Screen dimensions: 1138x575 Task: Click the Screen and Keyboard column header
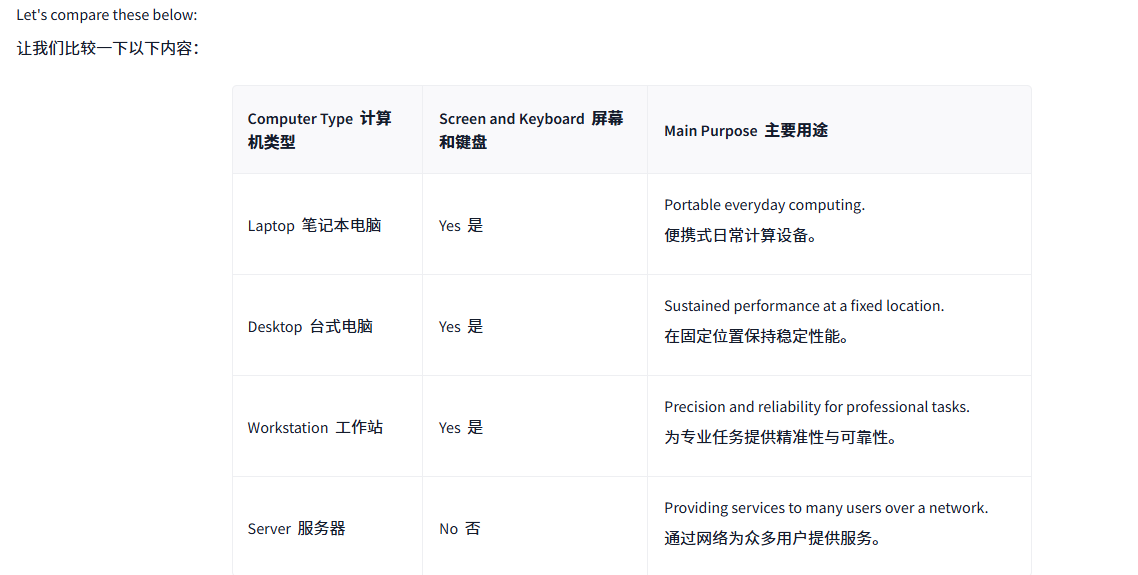pyautogui.click(x=535, y=130)
